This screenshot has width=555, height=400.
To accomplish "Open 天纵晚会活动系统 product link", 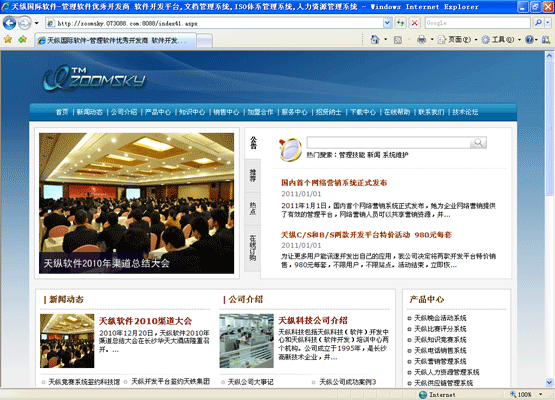I will coord(440,318).
